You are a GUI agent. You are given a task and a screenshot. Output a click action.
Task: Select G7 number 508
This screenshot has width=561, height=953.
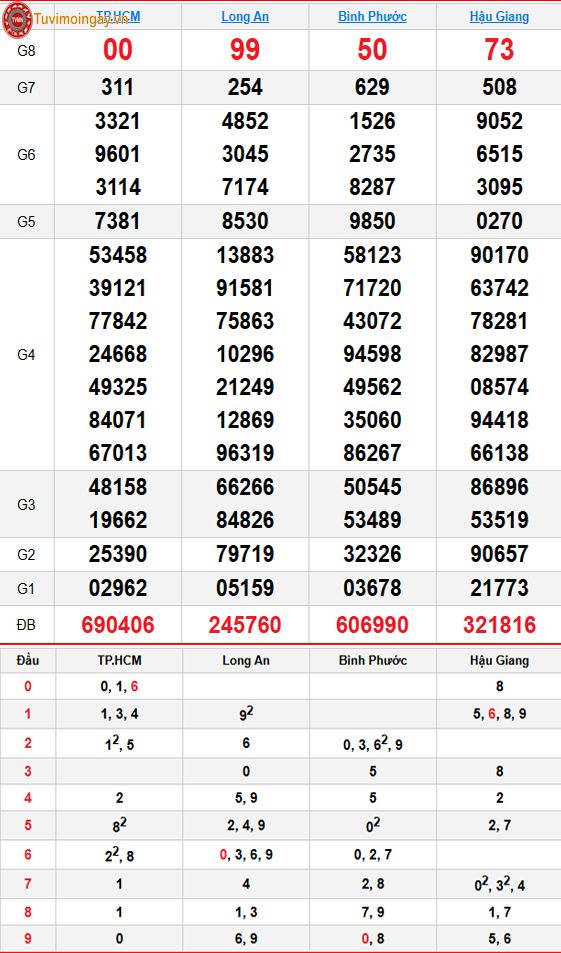pos(499,88)
